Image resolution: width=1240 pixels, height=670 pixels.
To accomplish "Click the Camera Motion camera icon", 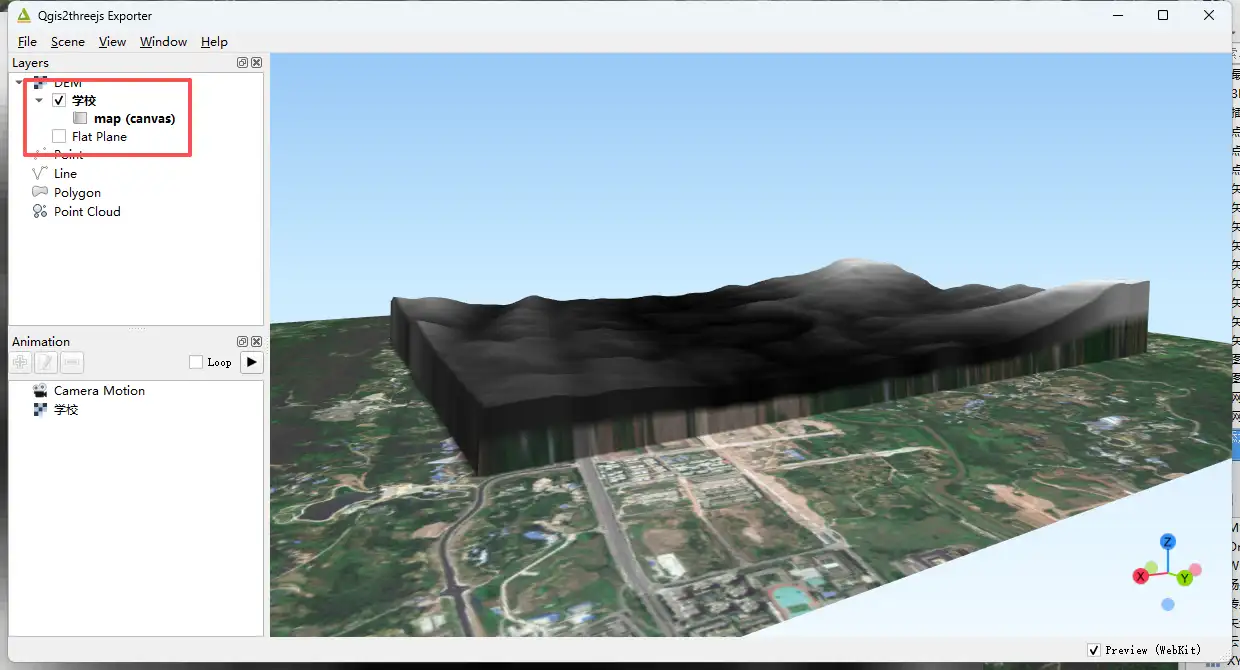I will click(40, 391).
